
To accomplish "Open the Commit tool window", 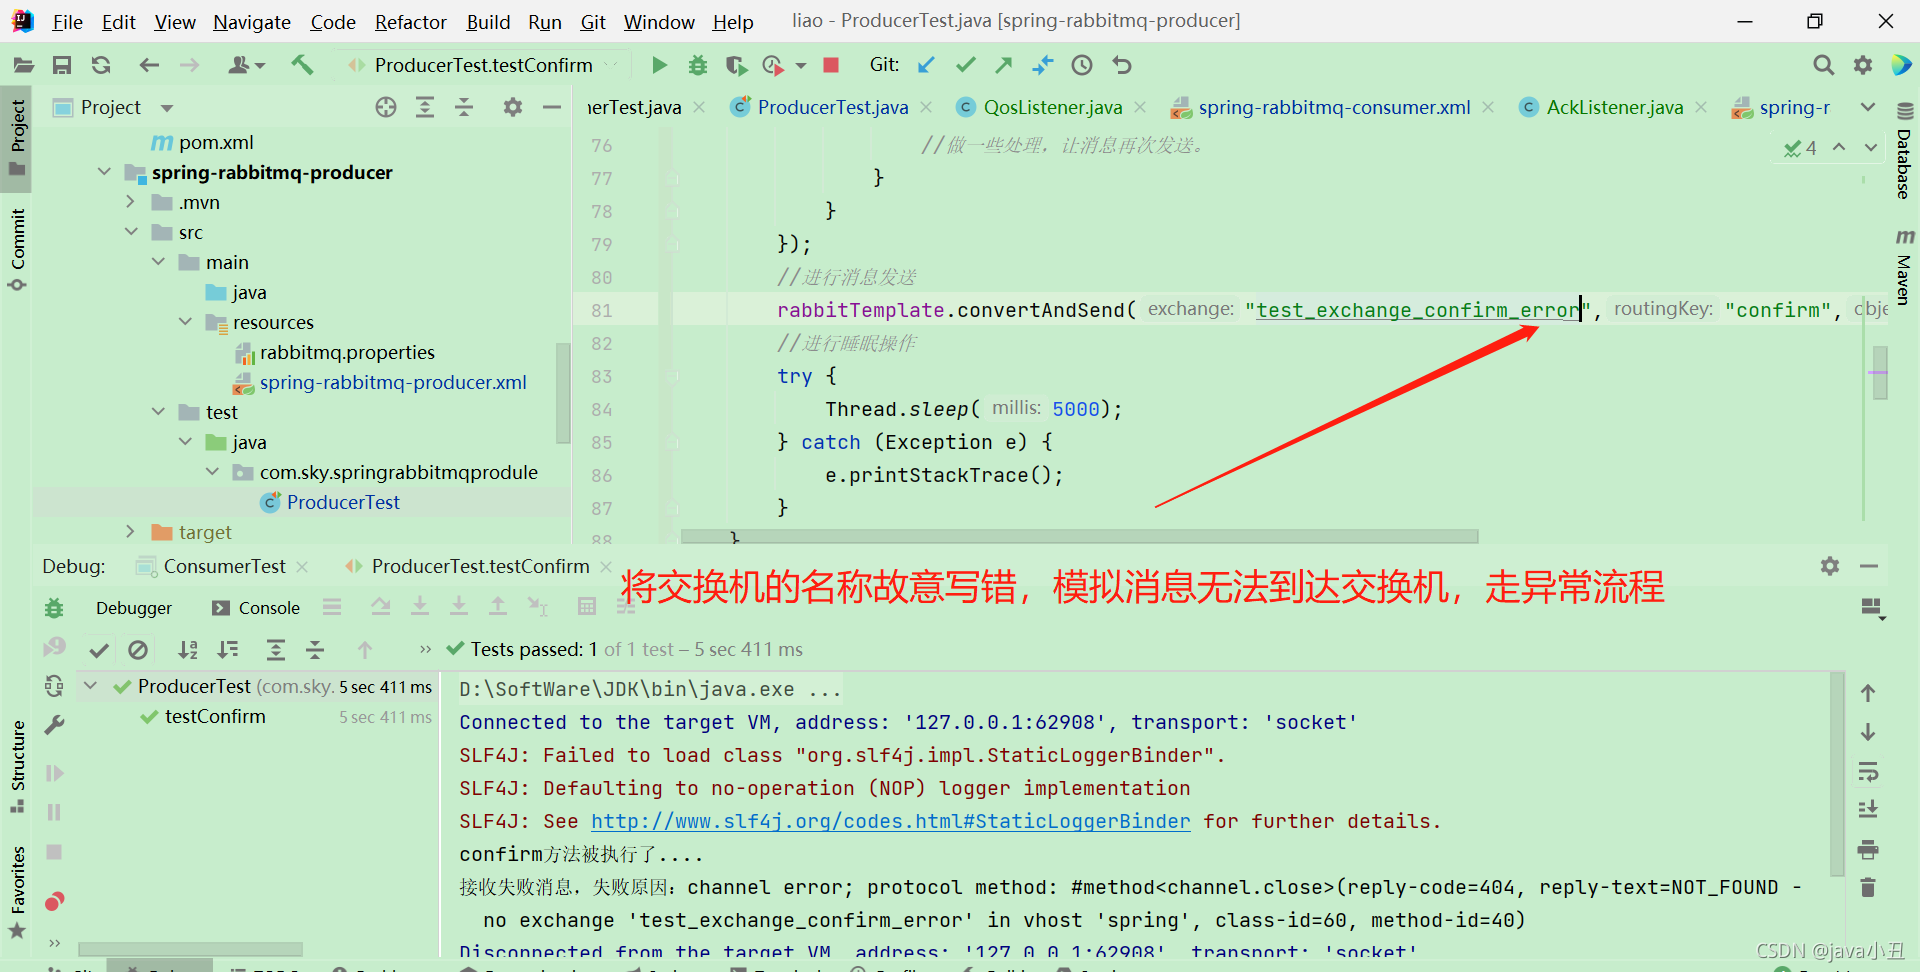I will point(17,248).
